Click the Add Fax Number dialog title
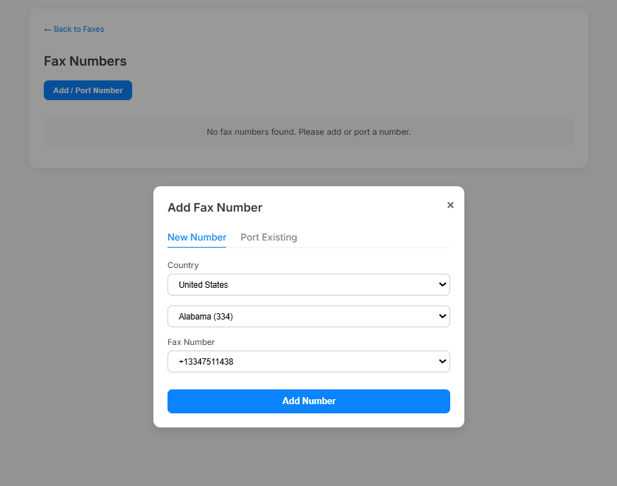This screenshot has width=617, height=486. click(215, 208)
